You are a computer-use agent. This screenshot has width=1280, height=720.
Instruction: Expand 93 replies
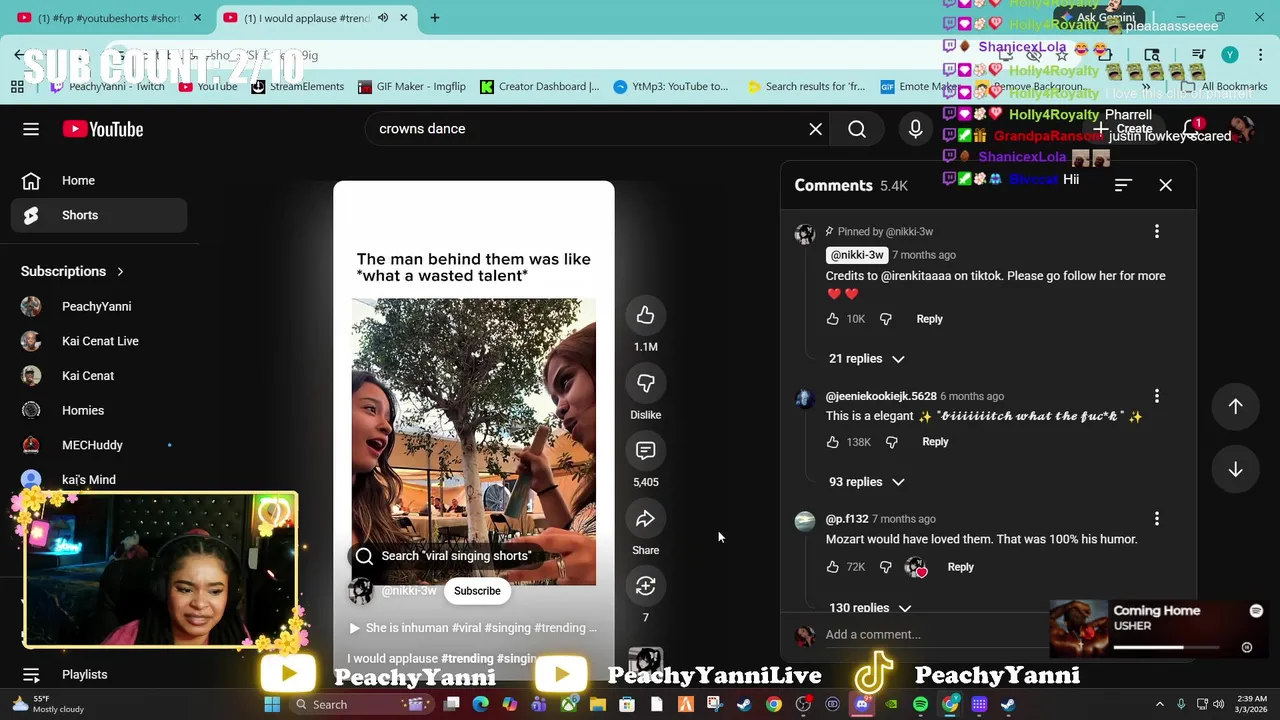(866, 482)
